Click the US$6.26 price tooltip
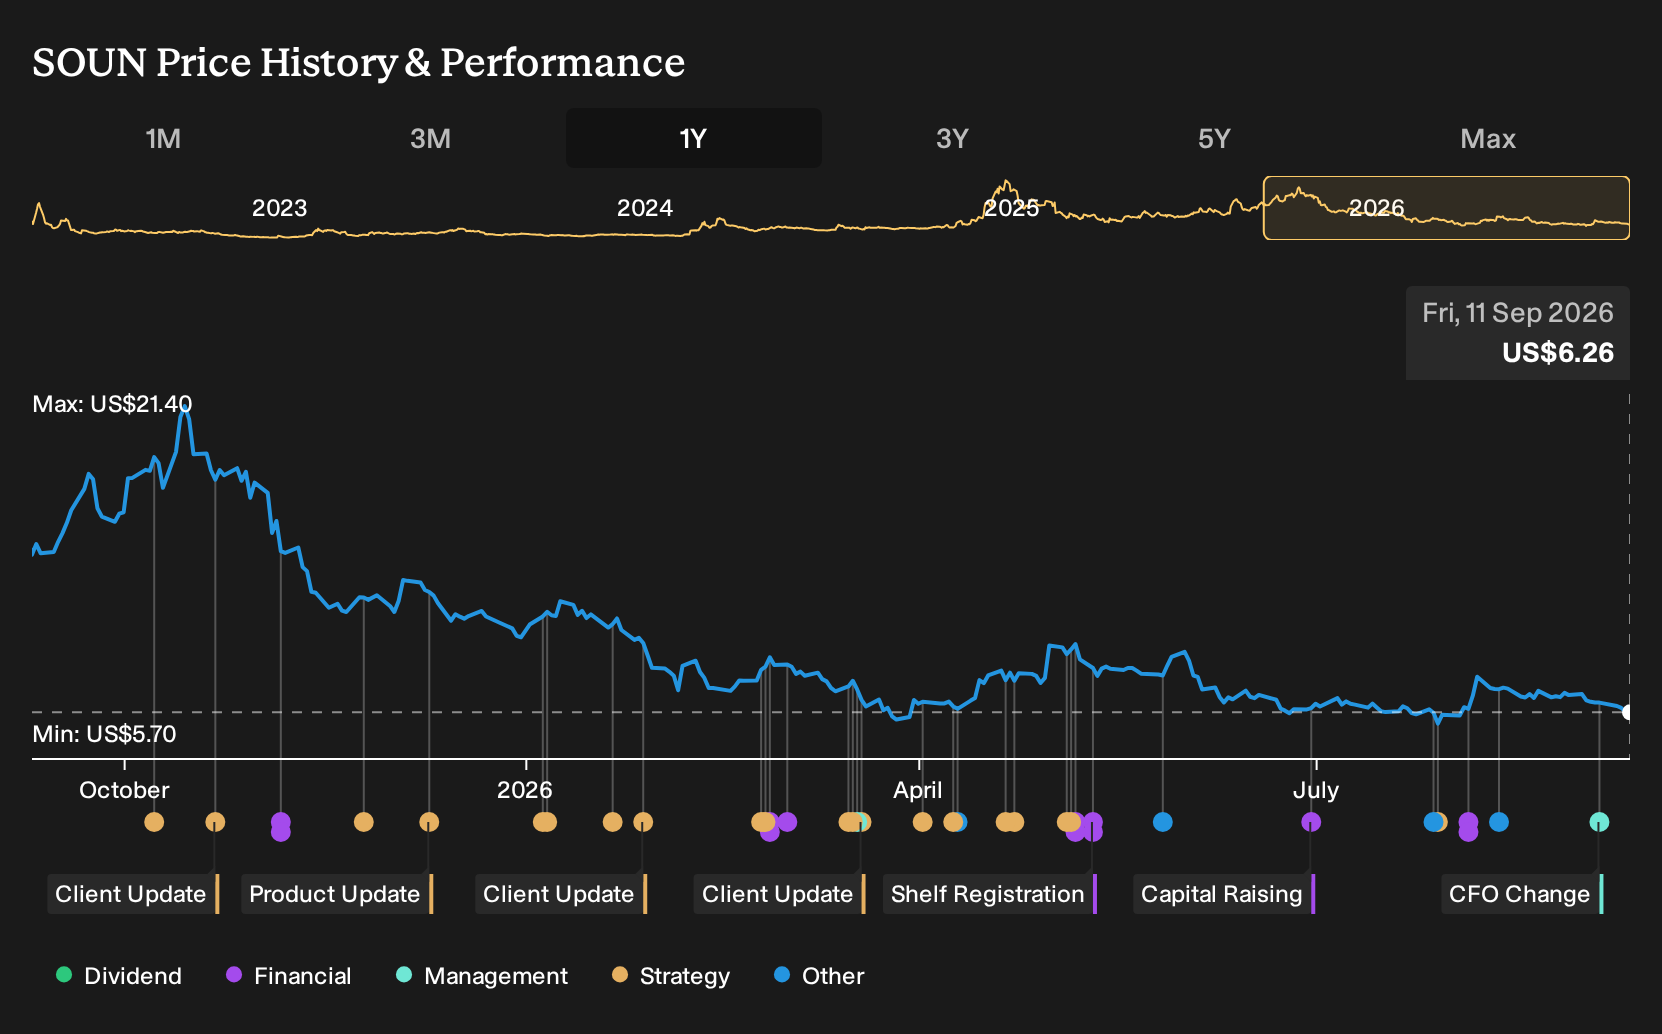 (x=1518, y=333)
